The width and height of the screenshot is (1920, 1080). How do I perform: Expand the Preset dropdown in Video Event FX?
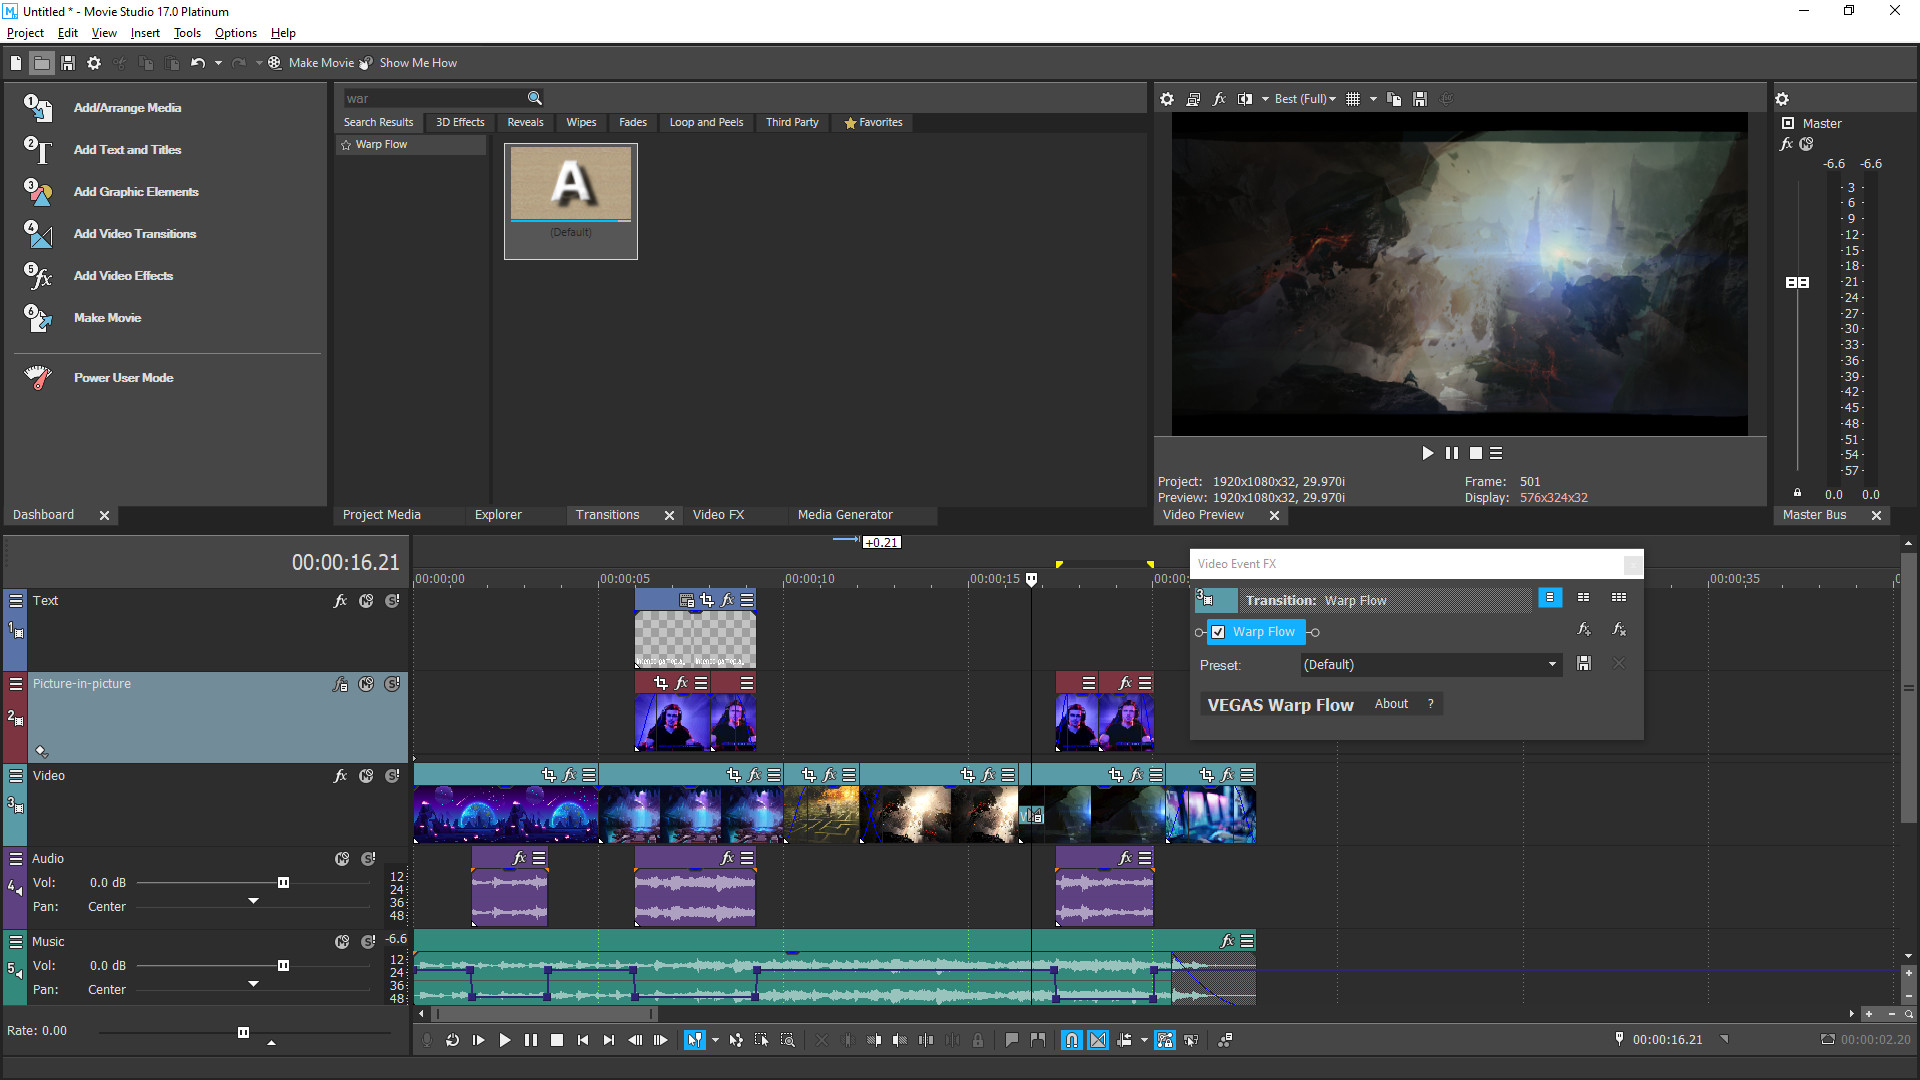pyautogui.click(x=1552, y=665)
